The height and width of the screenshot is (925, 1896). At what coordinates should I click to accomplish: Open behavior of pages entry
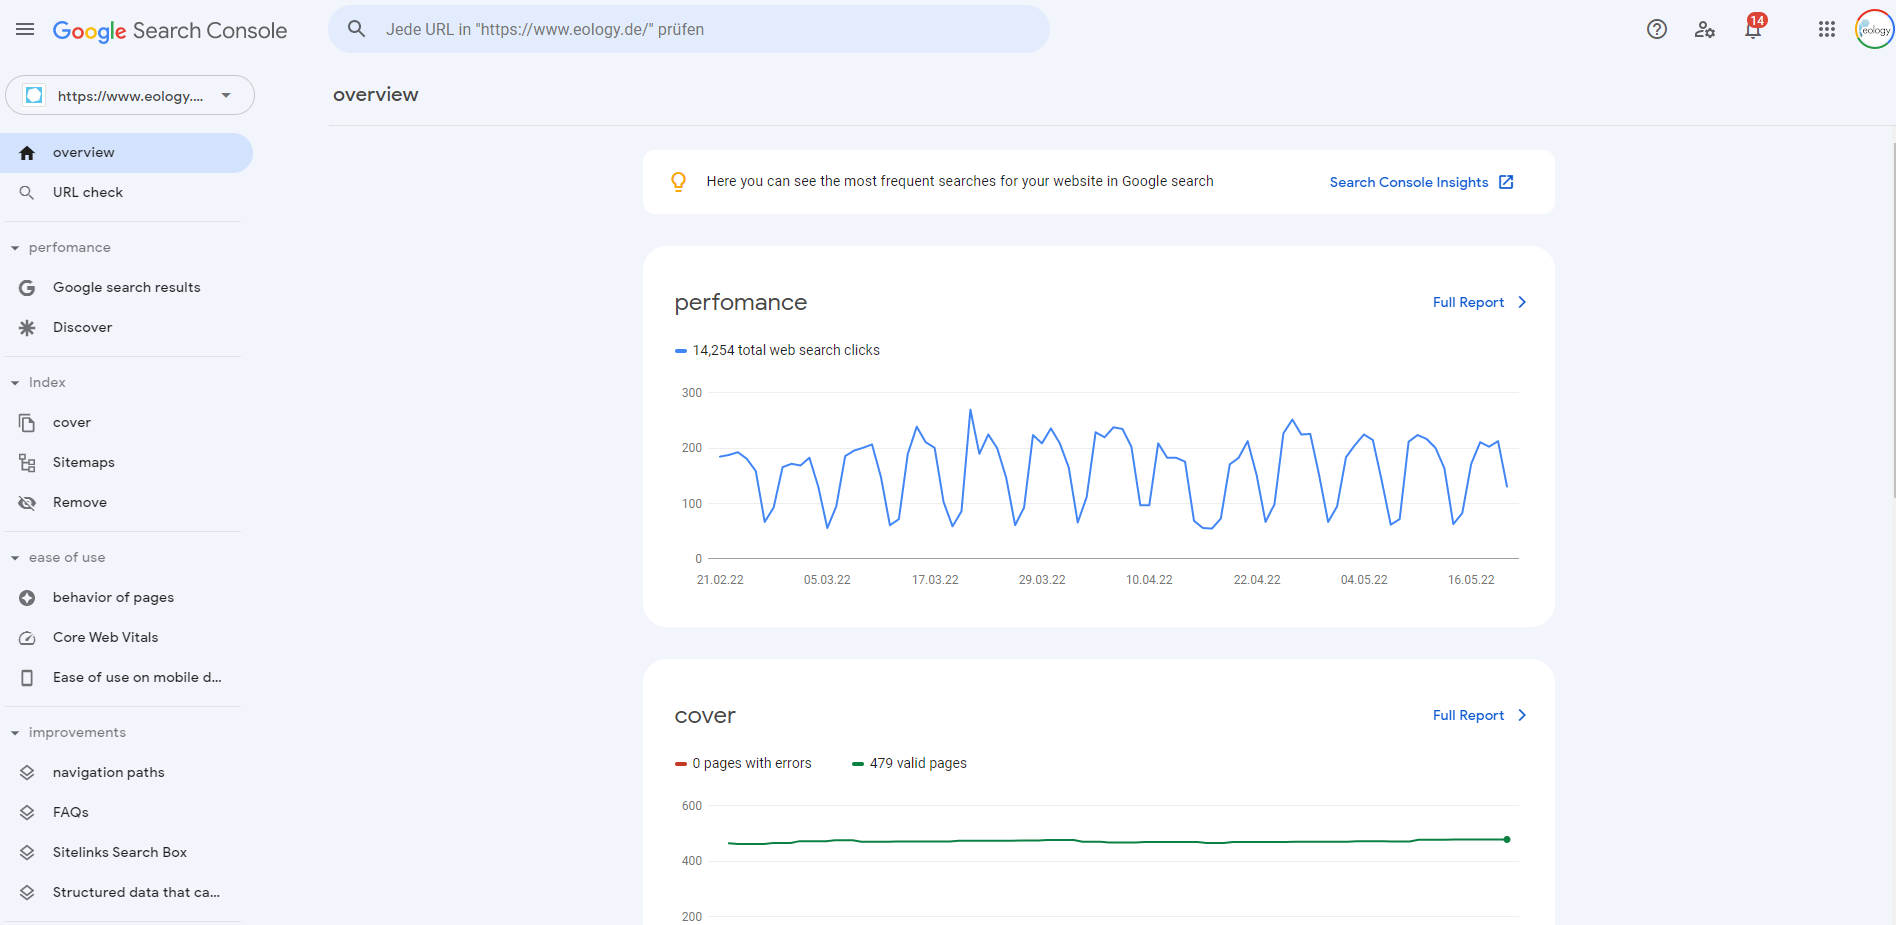[126, 598]
